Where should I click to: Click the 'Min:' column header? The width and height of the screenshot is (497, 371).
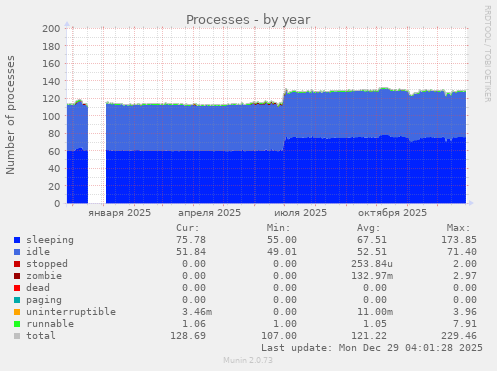coord(278,228)
